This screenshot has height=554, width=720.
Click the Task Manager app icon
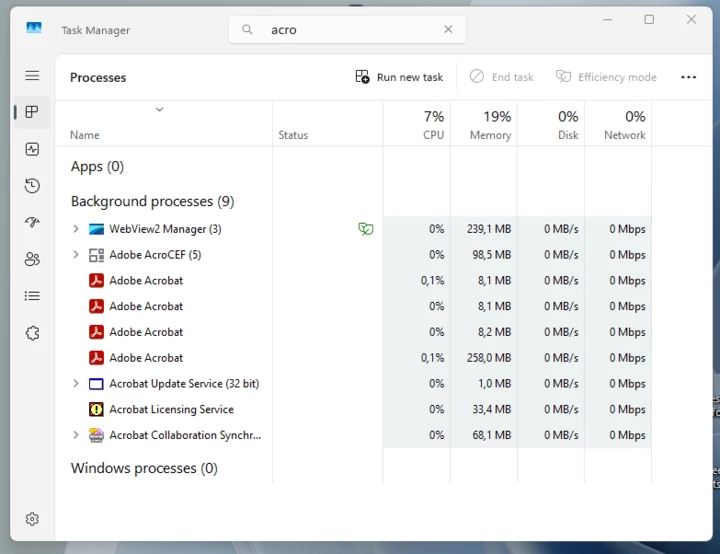click(34, 28)
